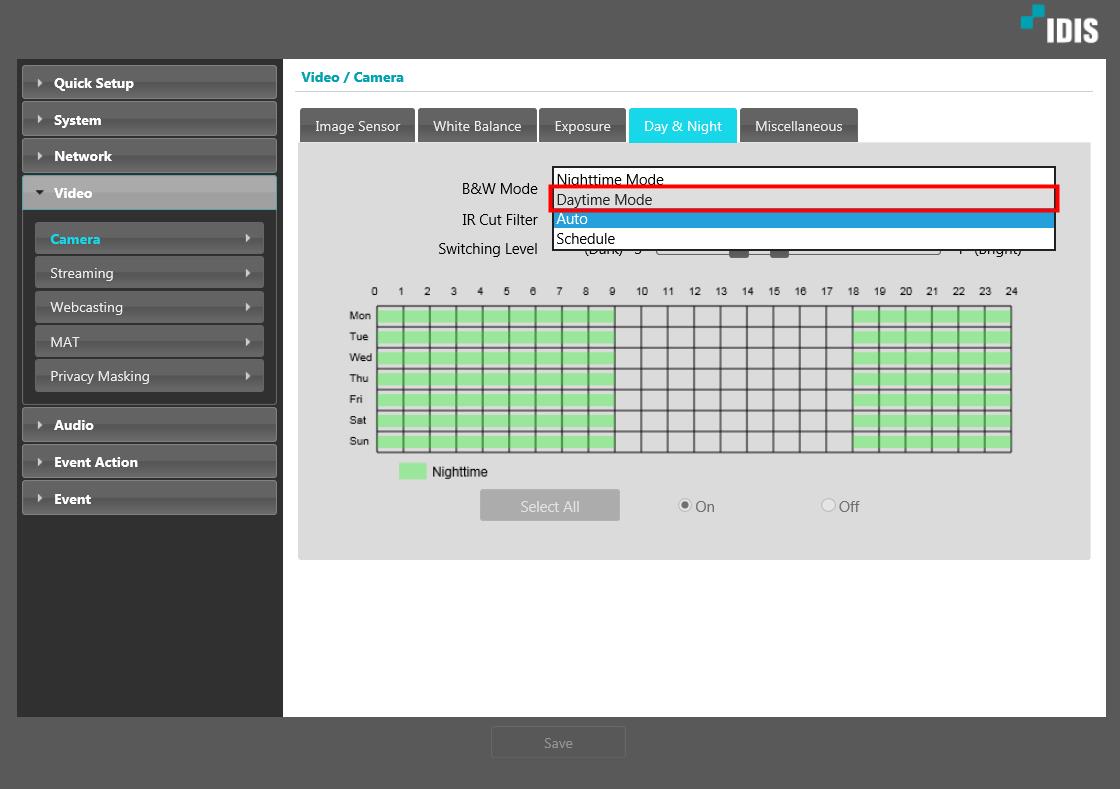Choose Nighttime Mode from dropdown list
Viewport: 1120px width, 789px height.
click(x=804, y=179)
